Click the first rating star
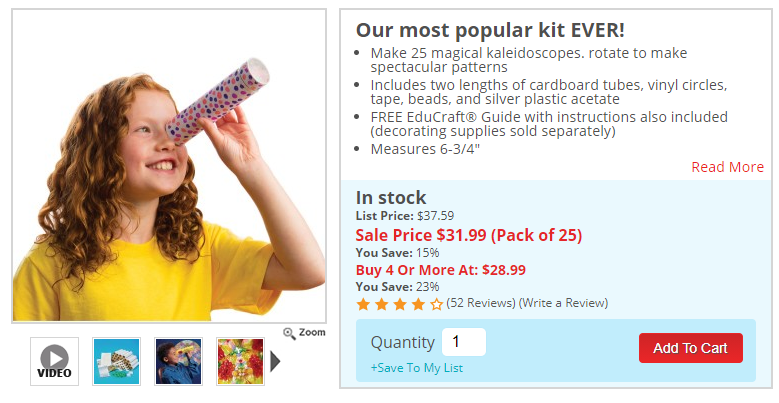779x403 pixels. [x=363, y=304]
